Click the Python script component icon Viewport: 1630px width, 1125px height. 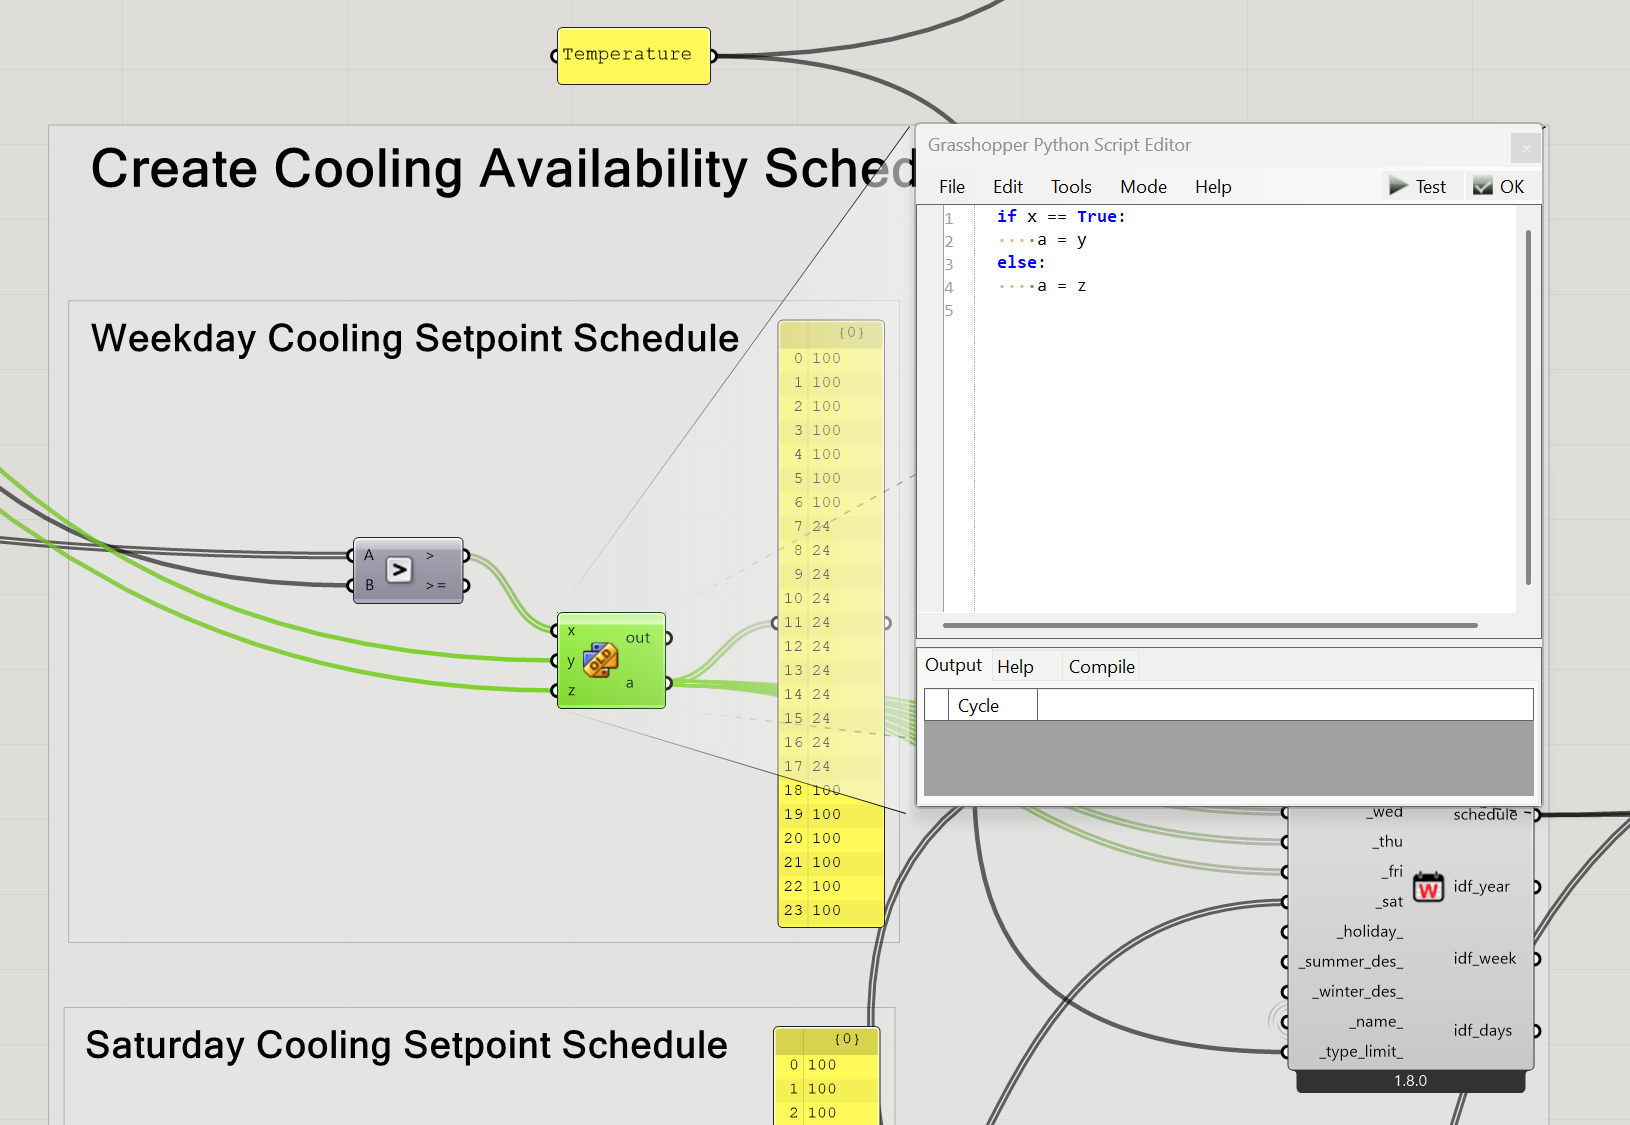(601, 660)
